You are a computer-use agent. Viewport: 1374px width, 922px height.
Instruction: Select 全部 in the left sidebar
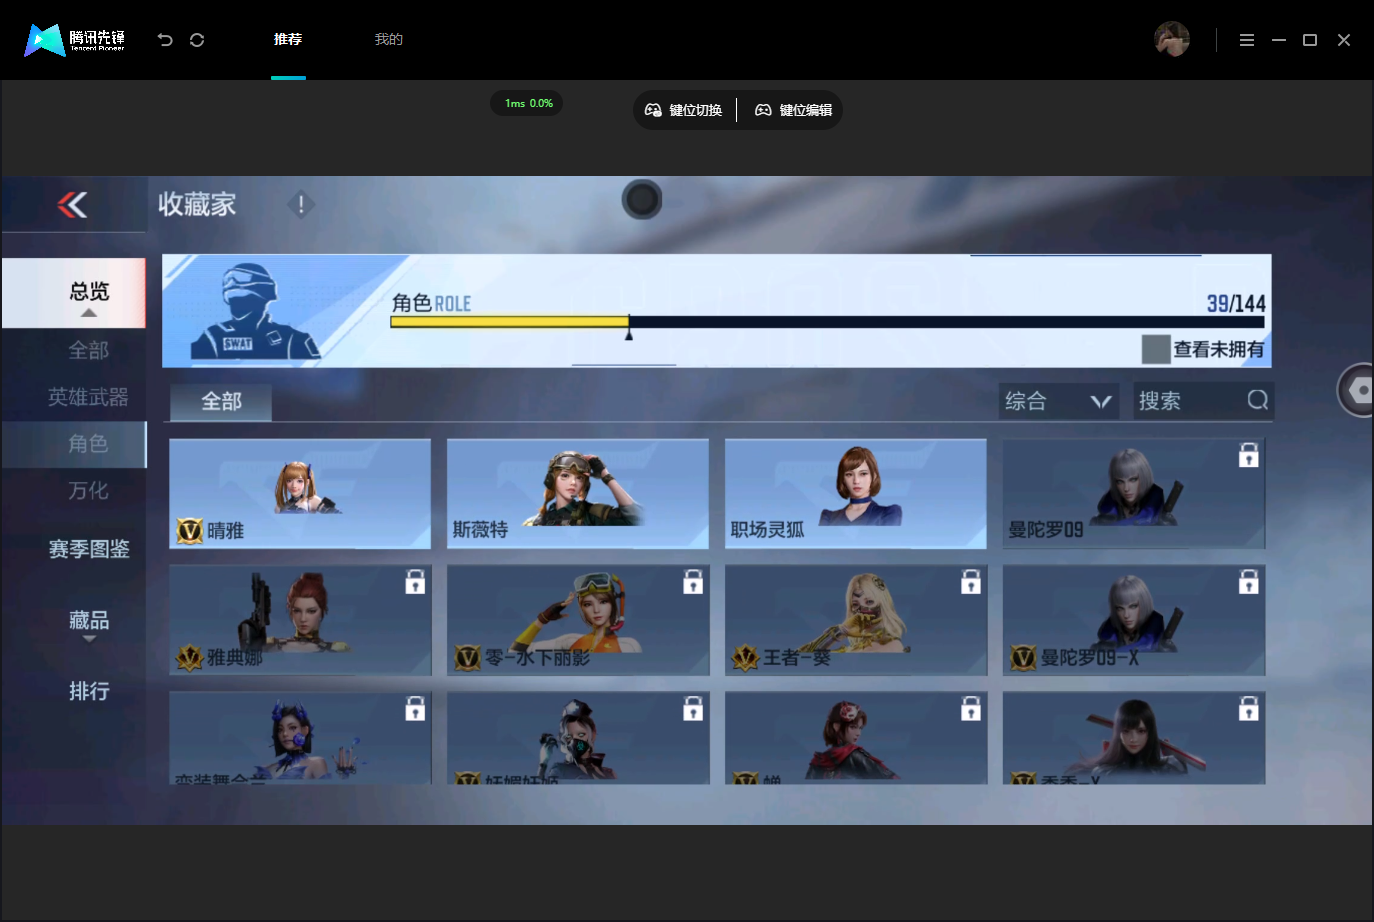tap(88, 350)
